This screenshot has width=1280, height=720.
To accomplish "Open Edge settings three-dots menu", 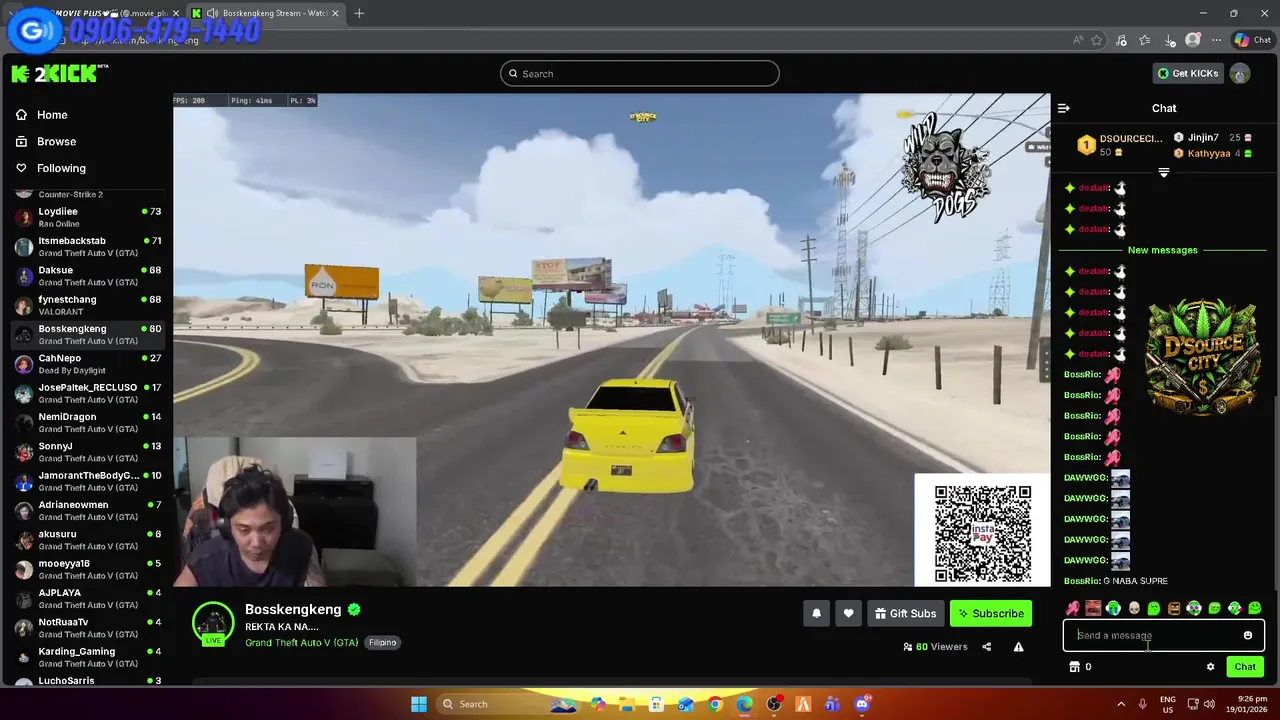I will 1216,40.
